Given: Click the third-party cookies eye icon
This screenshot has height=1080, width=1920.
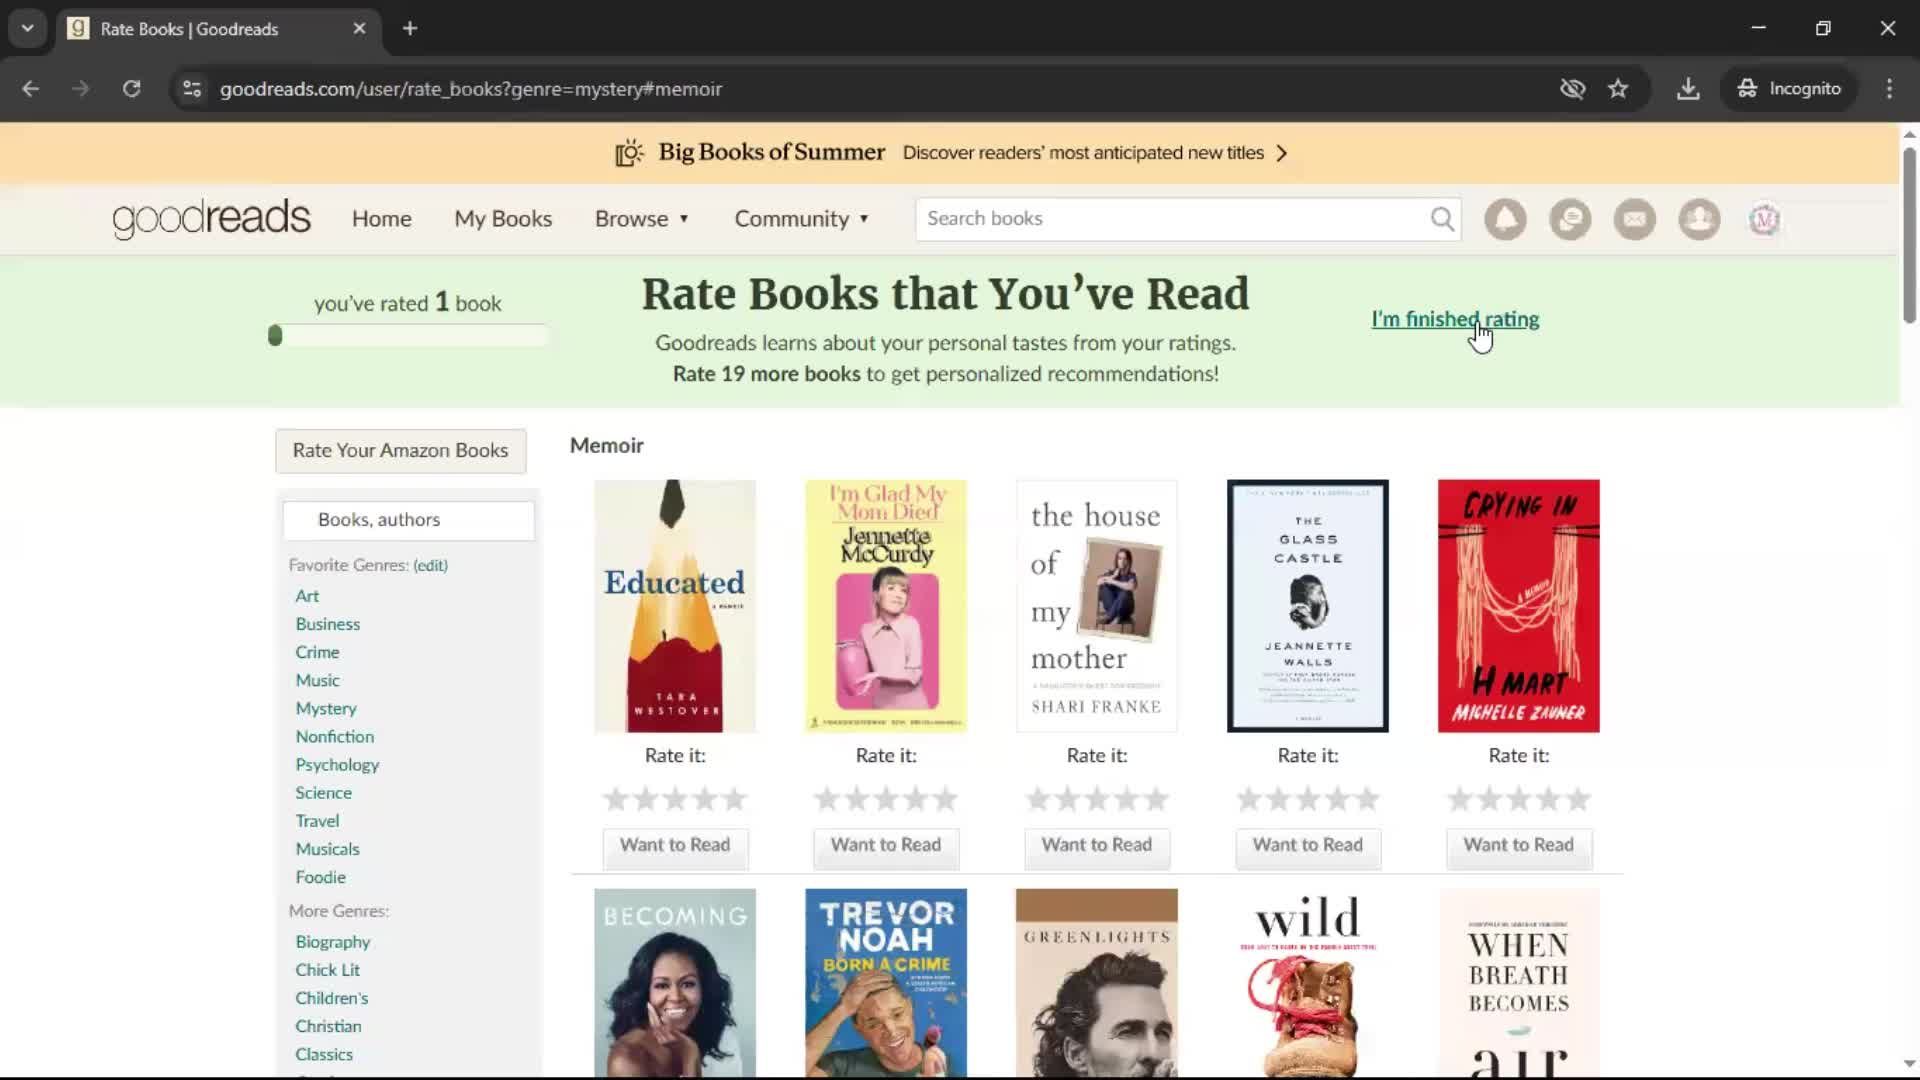Looking at the screenshot, I should [1572, 89].
